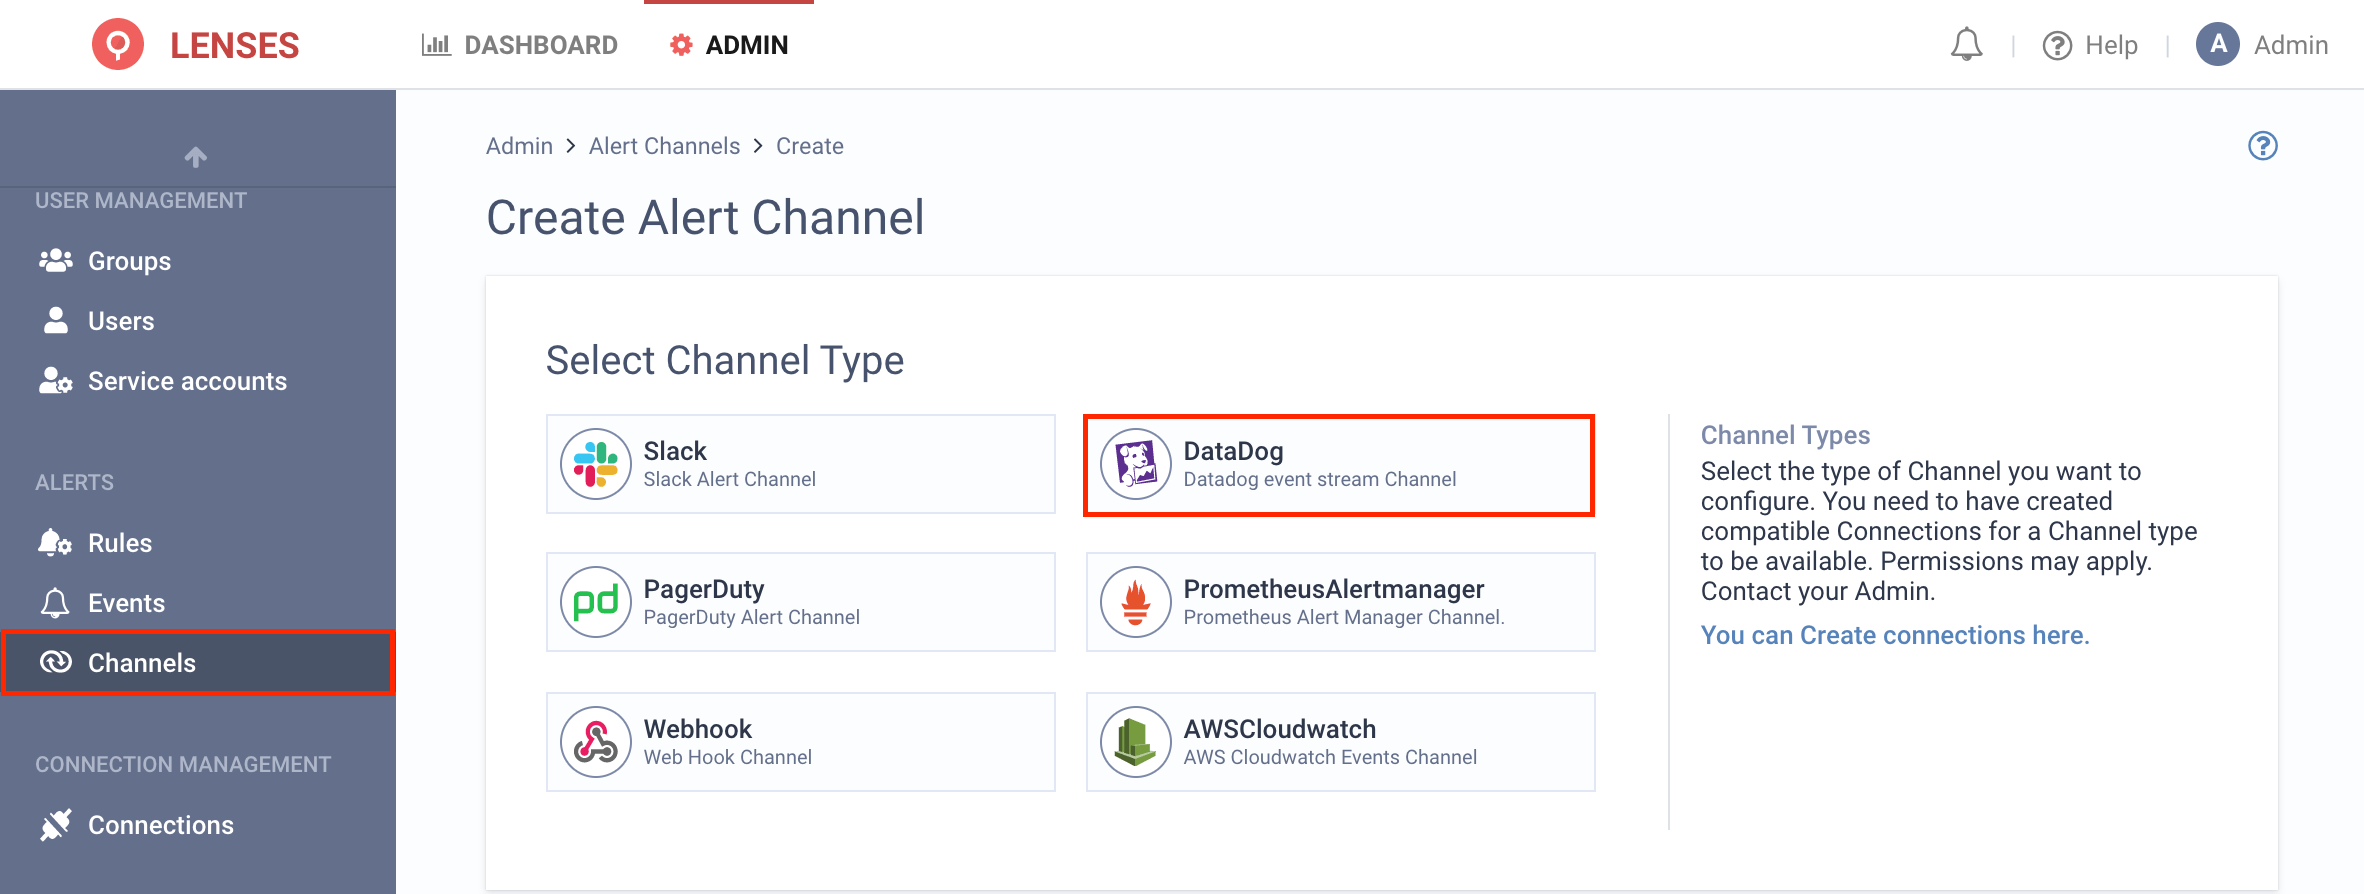The height and width of the screenshot is (894, 2364).
Task: Open page help icon near breadcrumb
Action: [x=2262, y=146]
